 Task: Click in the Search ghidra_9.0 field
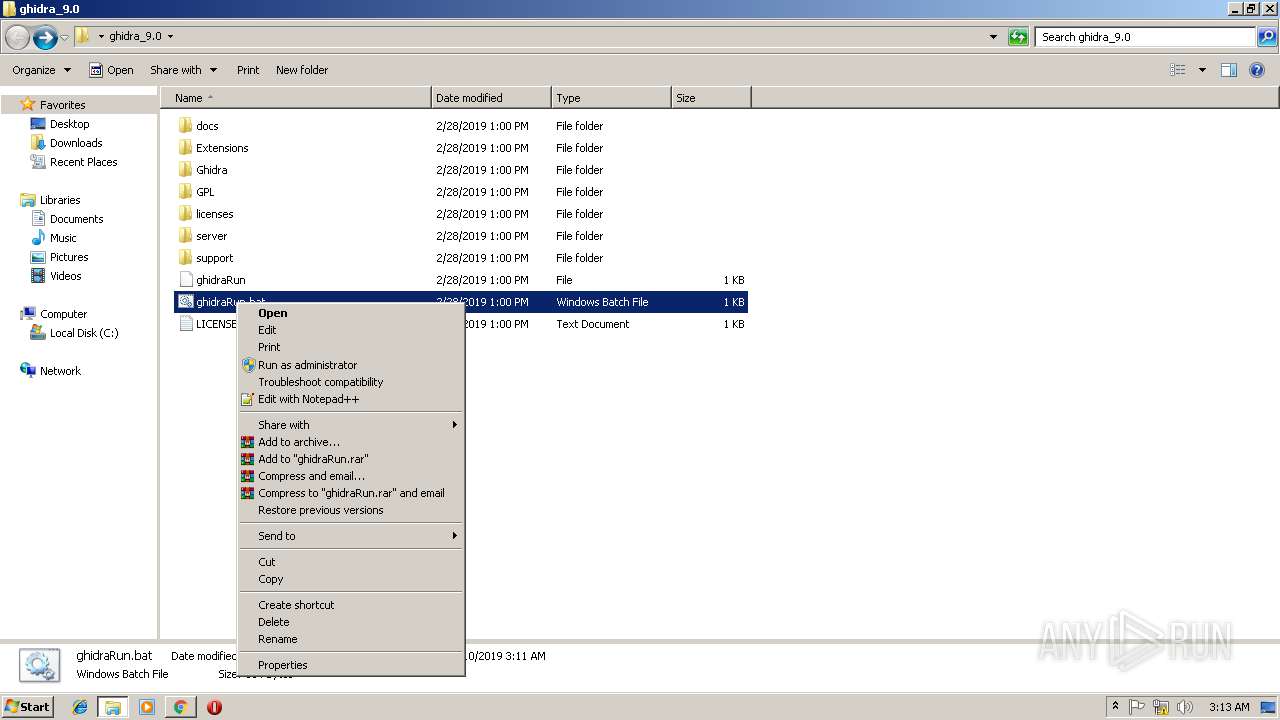[1145, 37]
